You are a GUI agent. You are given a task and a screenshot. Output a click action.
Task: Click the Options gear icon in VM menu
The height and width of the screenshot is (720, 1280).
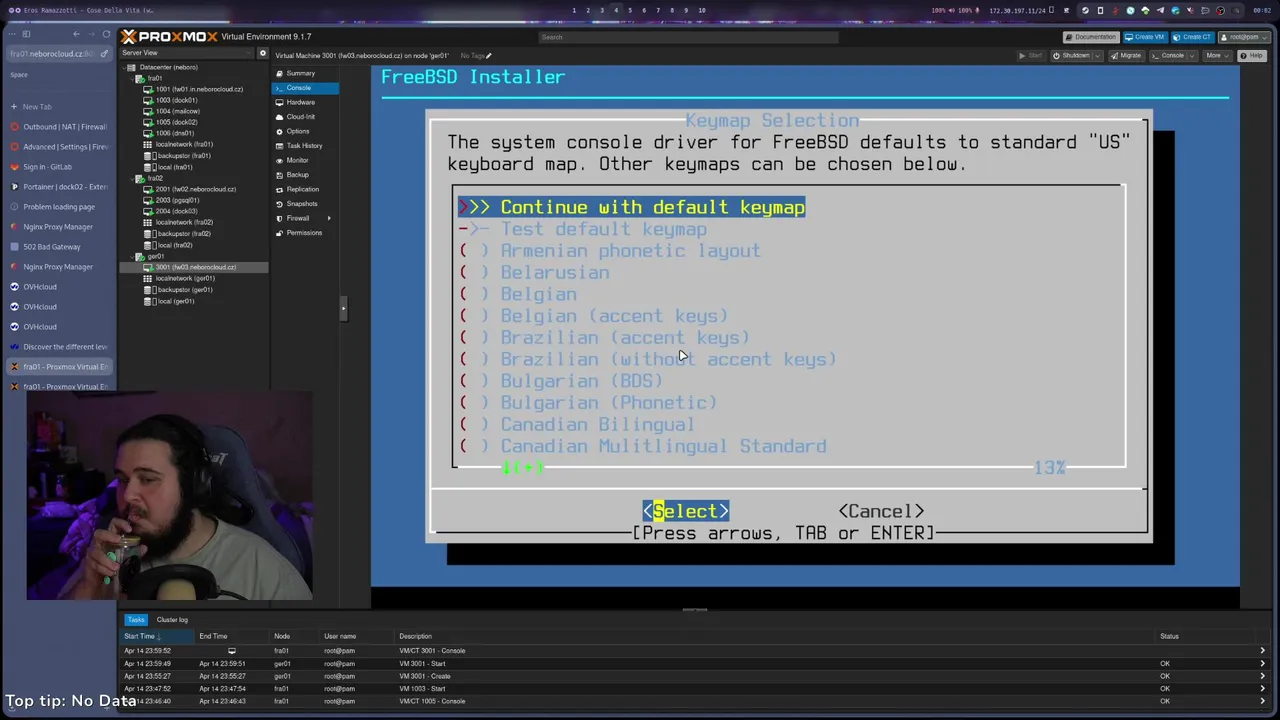pos(280,131)
